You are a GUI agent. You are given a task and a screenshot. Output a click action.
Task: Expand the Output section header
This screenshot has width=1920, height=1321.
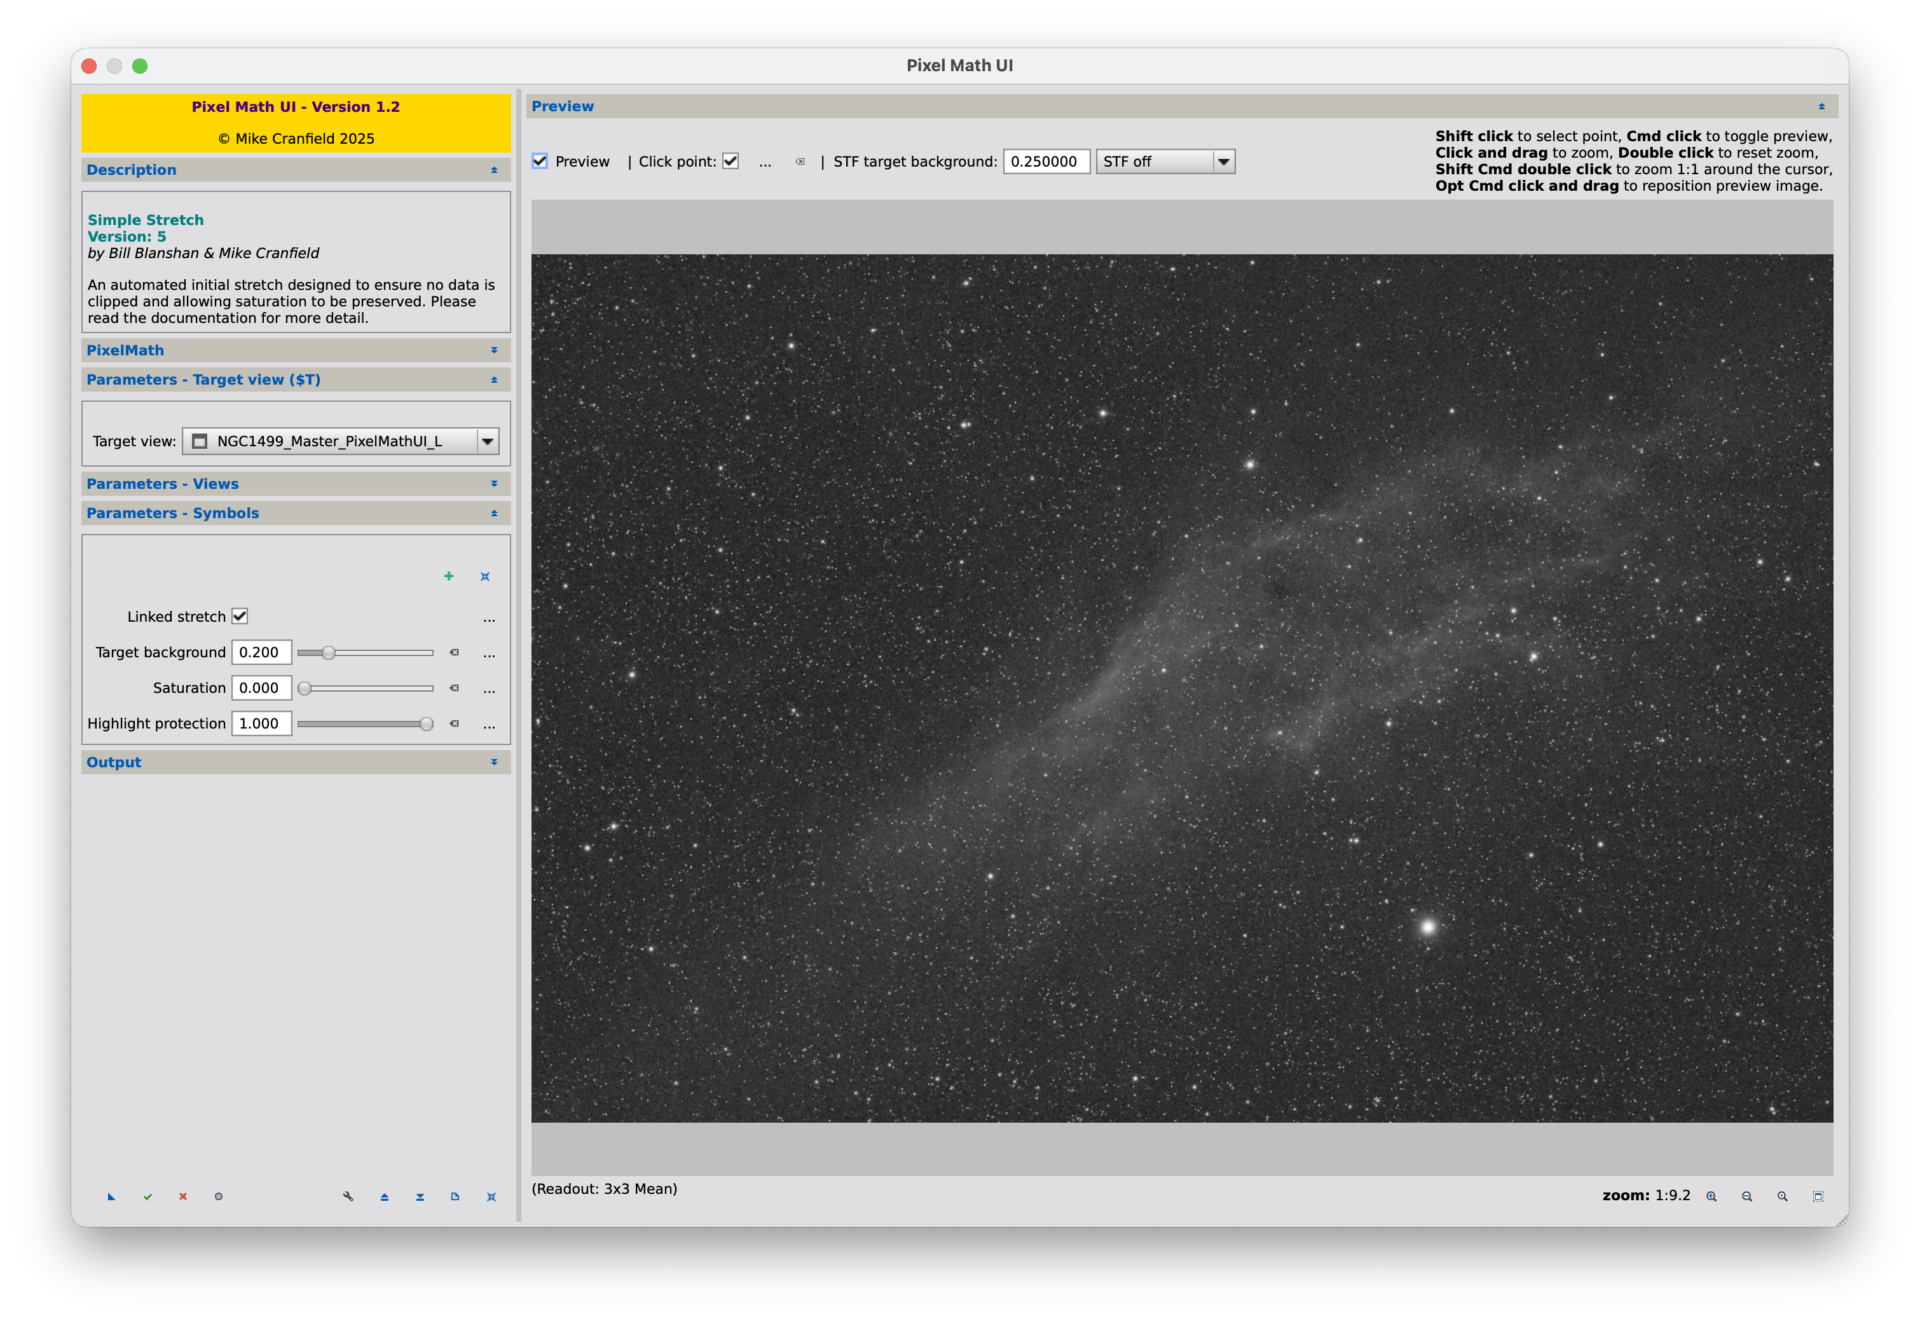click(x=295, y=763)
